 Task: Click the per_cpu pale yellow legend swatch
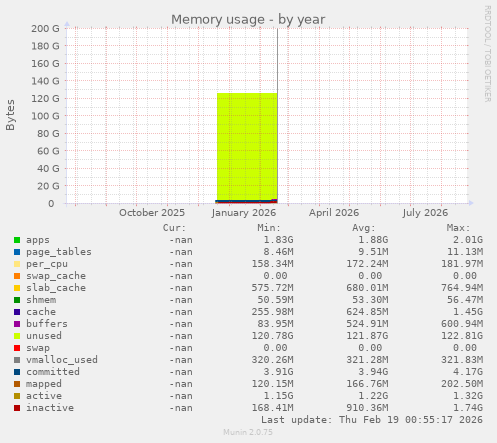(17, 264)
